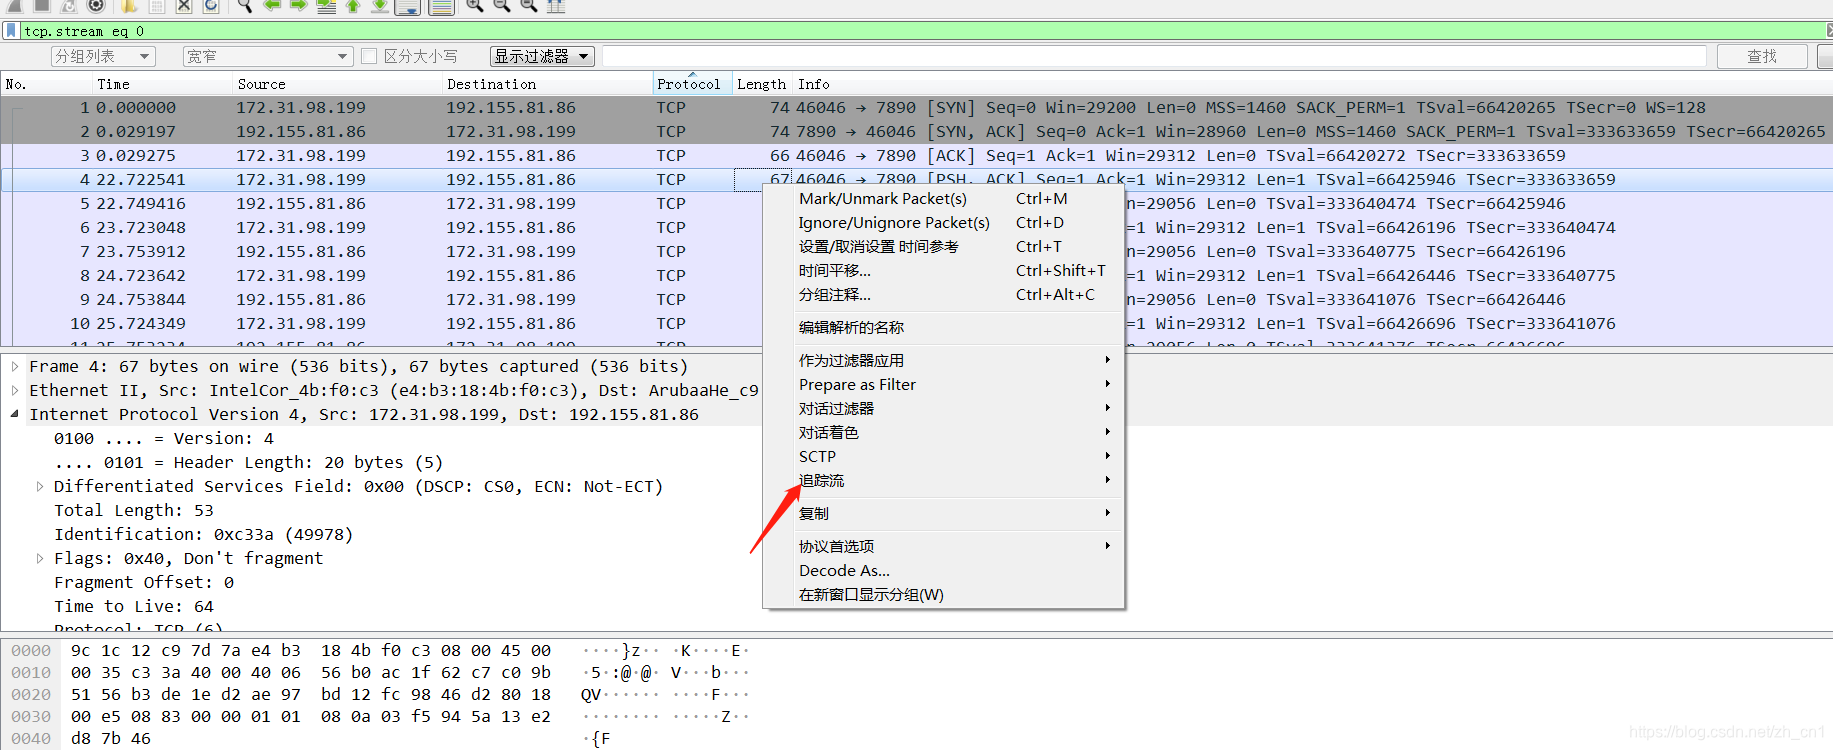Screen dimensions: 1833x750
Task: Select 设置/取消设置 时间参考 menu item
Action: [x=943, y=246]
